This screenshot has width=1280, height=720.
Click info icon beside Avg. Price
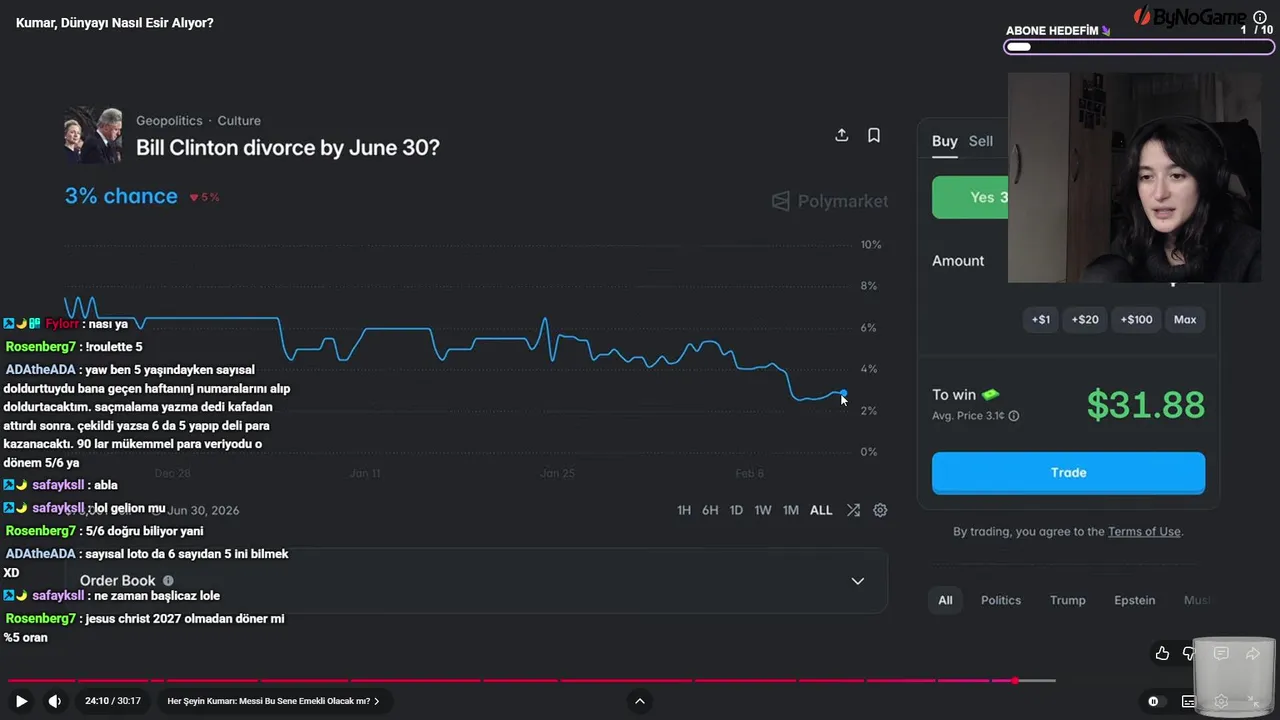coord(1014,416)
